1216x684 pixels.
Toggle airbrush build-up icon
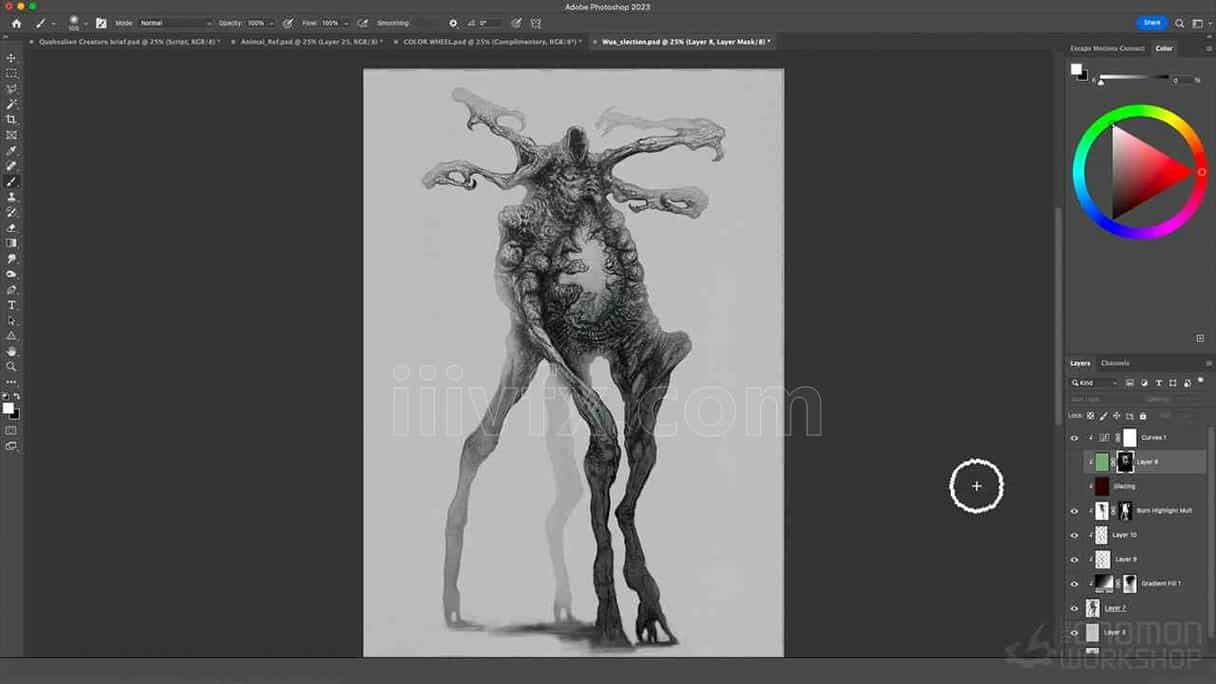coord(362,23)
